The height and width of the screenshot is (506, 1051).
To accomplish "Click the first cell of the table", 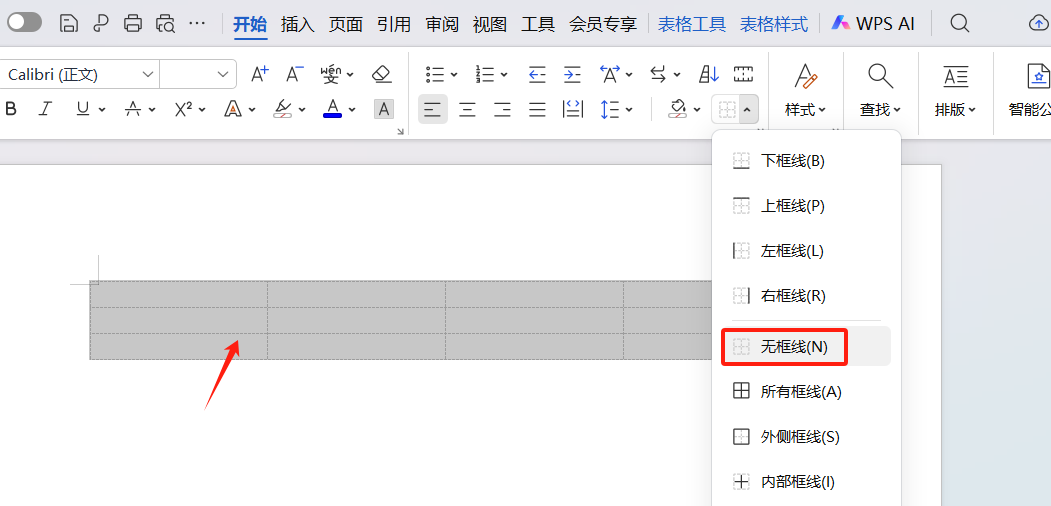I will [x=178, y=293].
